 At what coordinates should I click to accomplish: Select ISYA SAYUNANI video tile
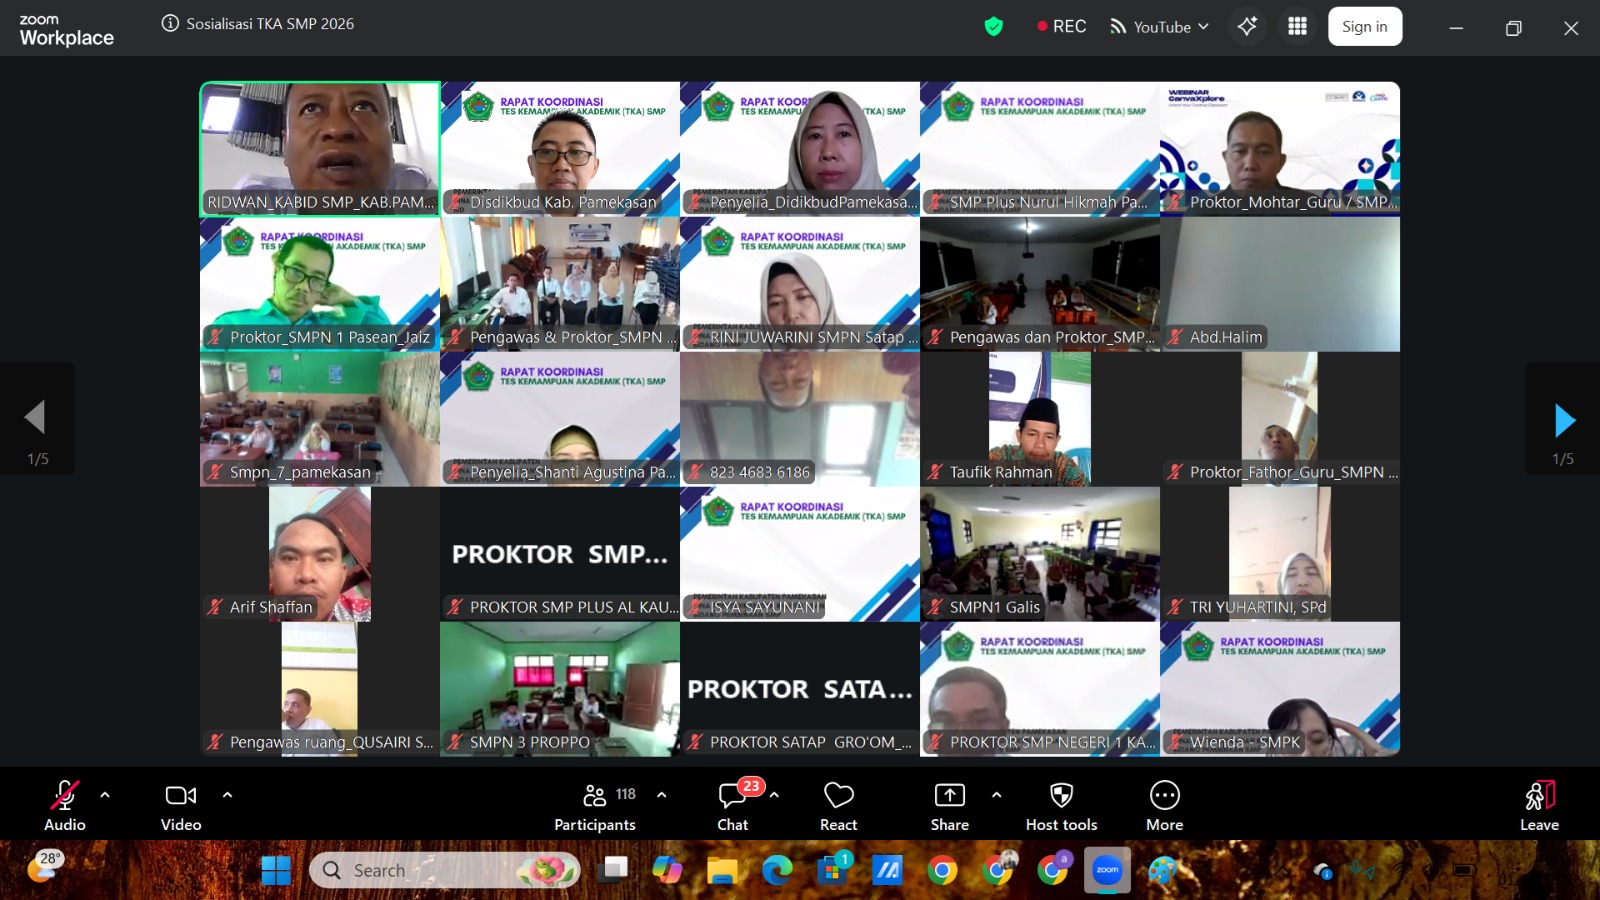click(x=800, y=554)
